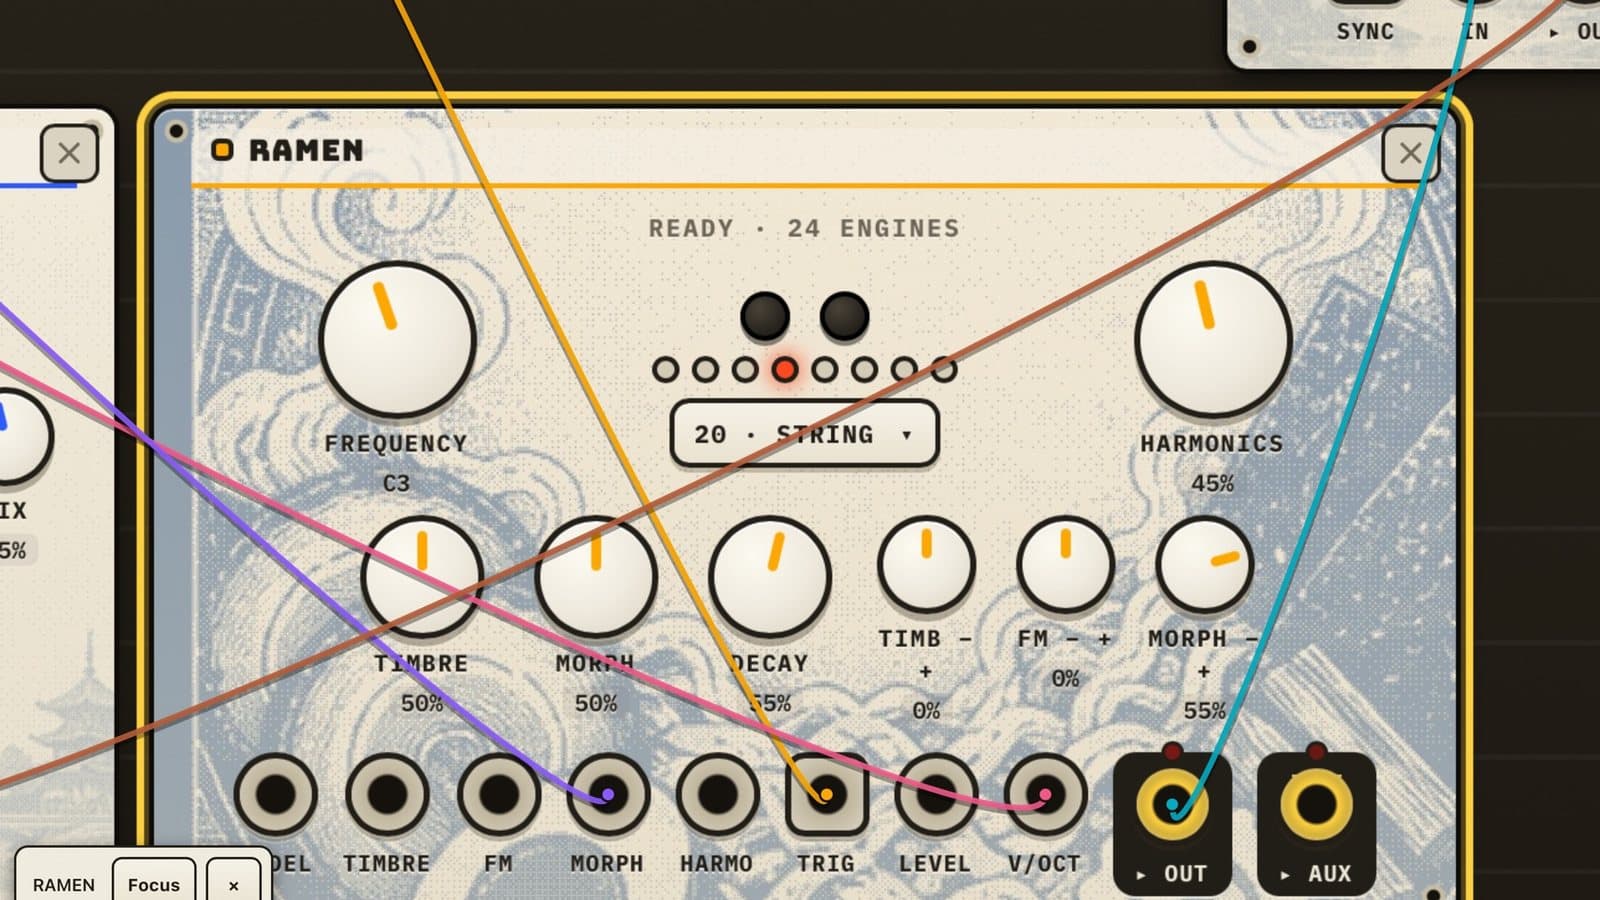Click the 45% harmonics value
The image size is (1600, 900).
(1212, 483)
